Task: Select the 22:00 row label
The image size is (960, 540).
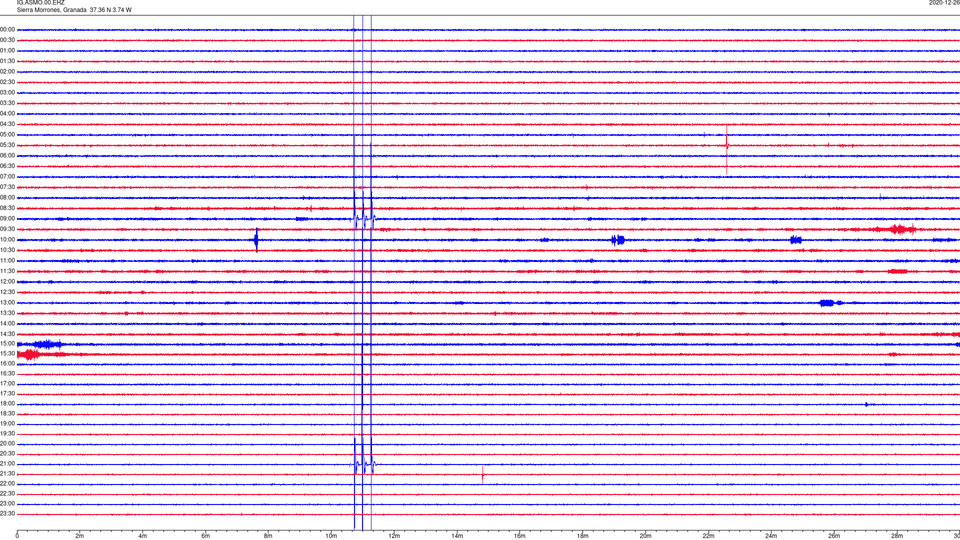Action: tap(7, 484)
